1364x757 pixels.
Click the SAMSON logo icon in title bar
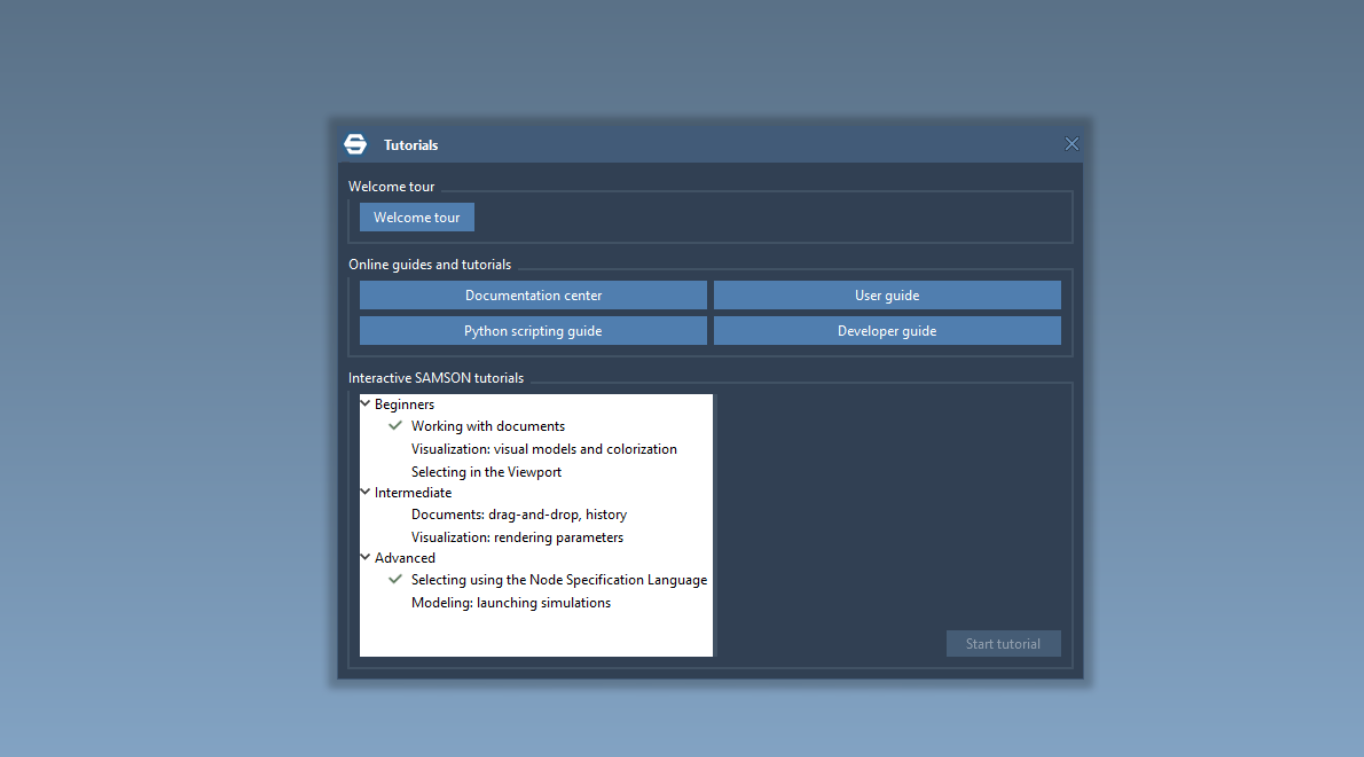(x=355, y=144)
